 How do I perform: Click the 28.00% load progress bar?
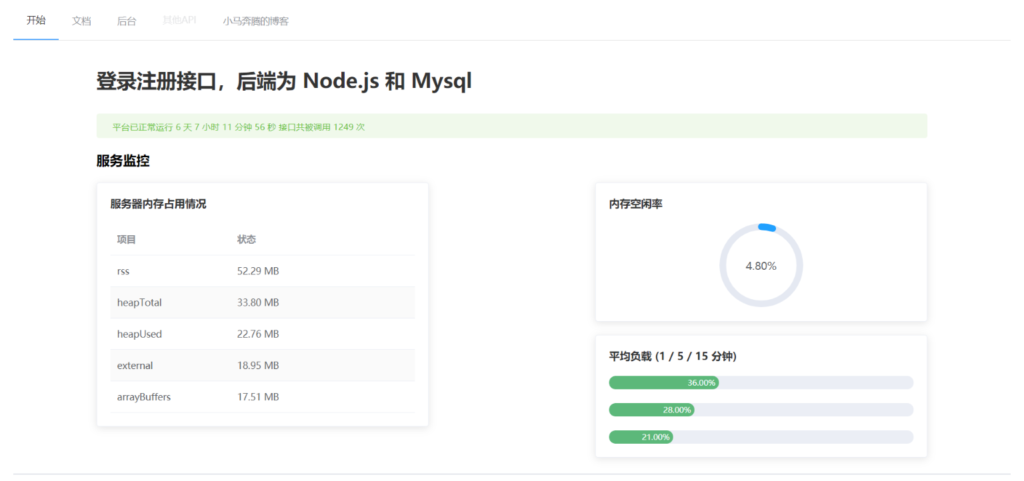coord(761,410)
